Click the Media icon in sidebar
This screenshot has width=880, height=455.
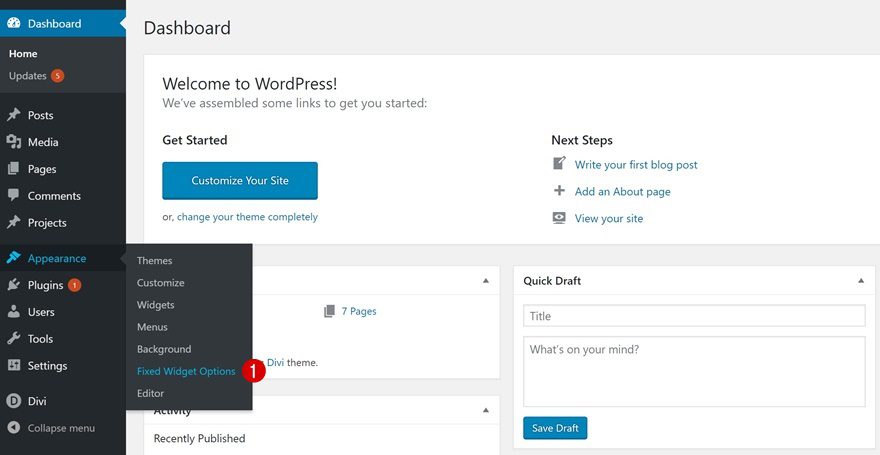pyautogui.click(x=14, y=142)
